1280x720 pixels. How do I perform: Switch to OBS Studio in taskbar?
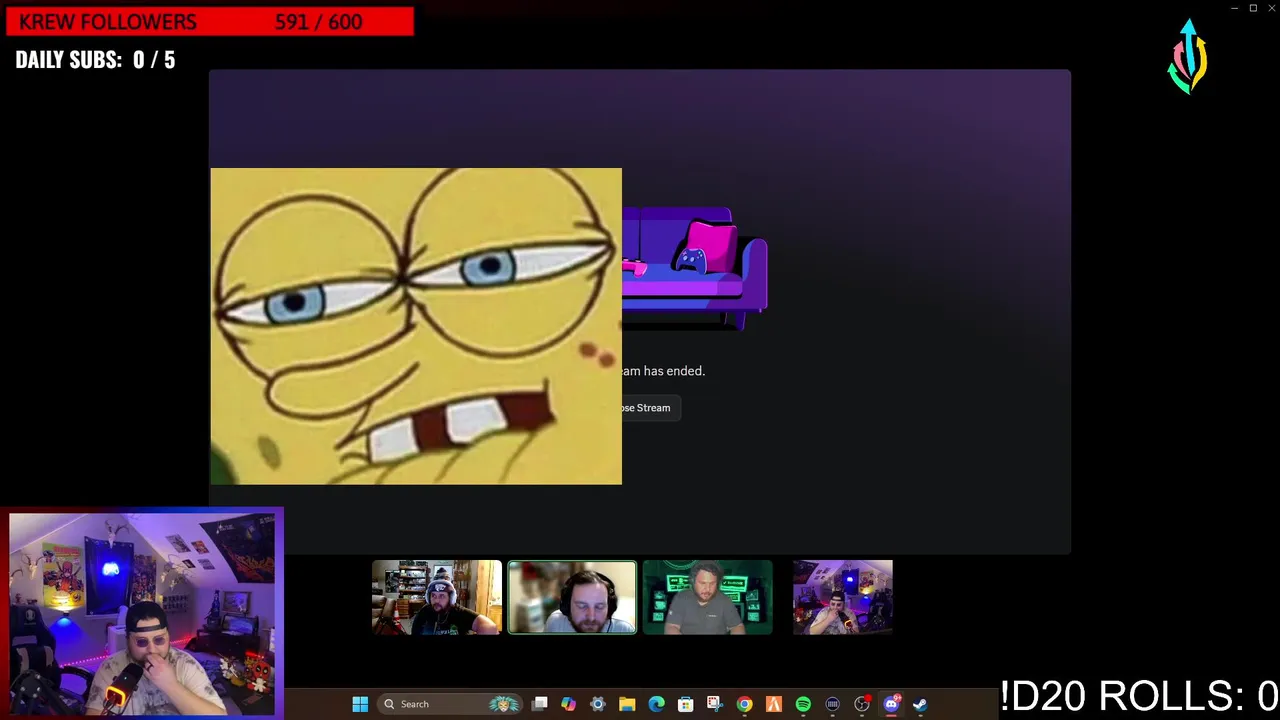click(862, 704)
